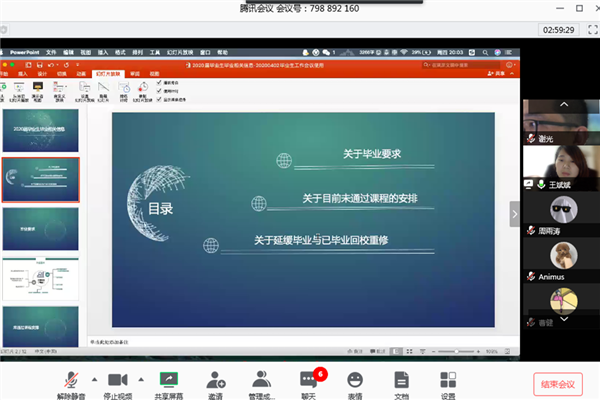Click the Wi-Fi icon in menu bar
This screenshot has width=600, height=400.
pyautogui.click(x=404, y=52)
